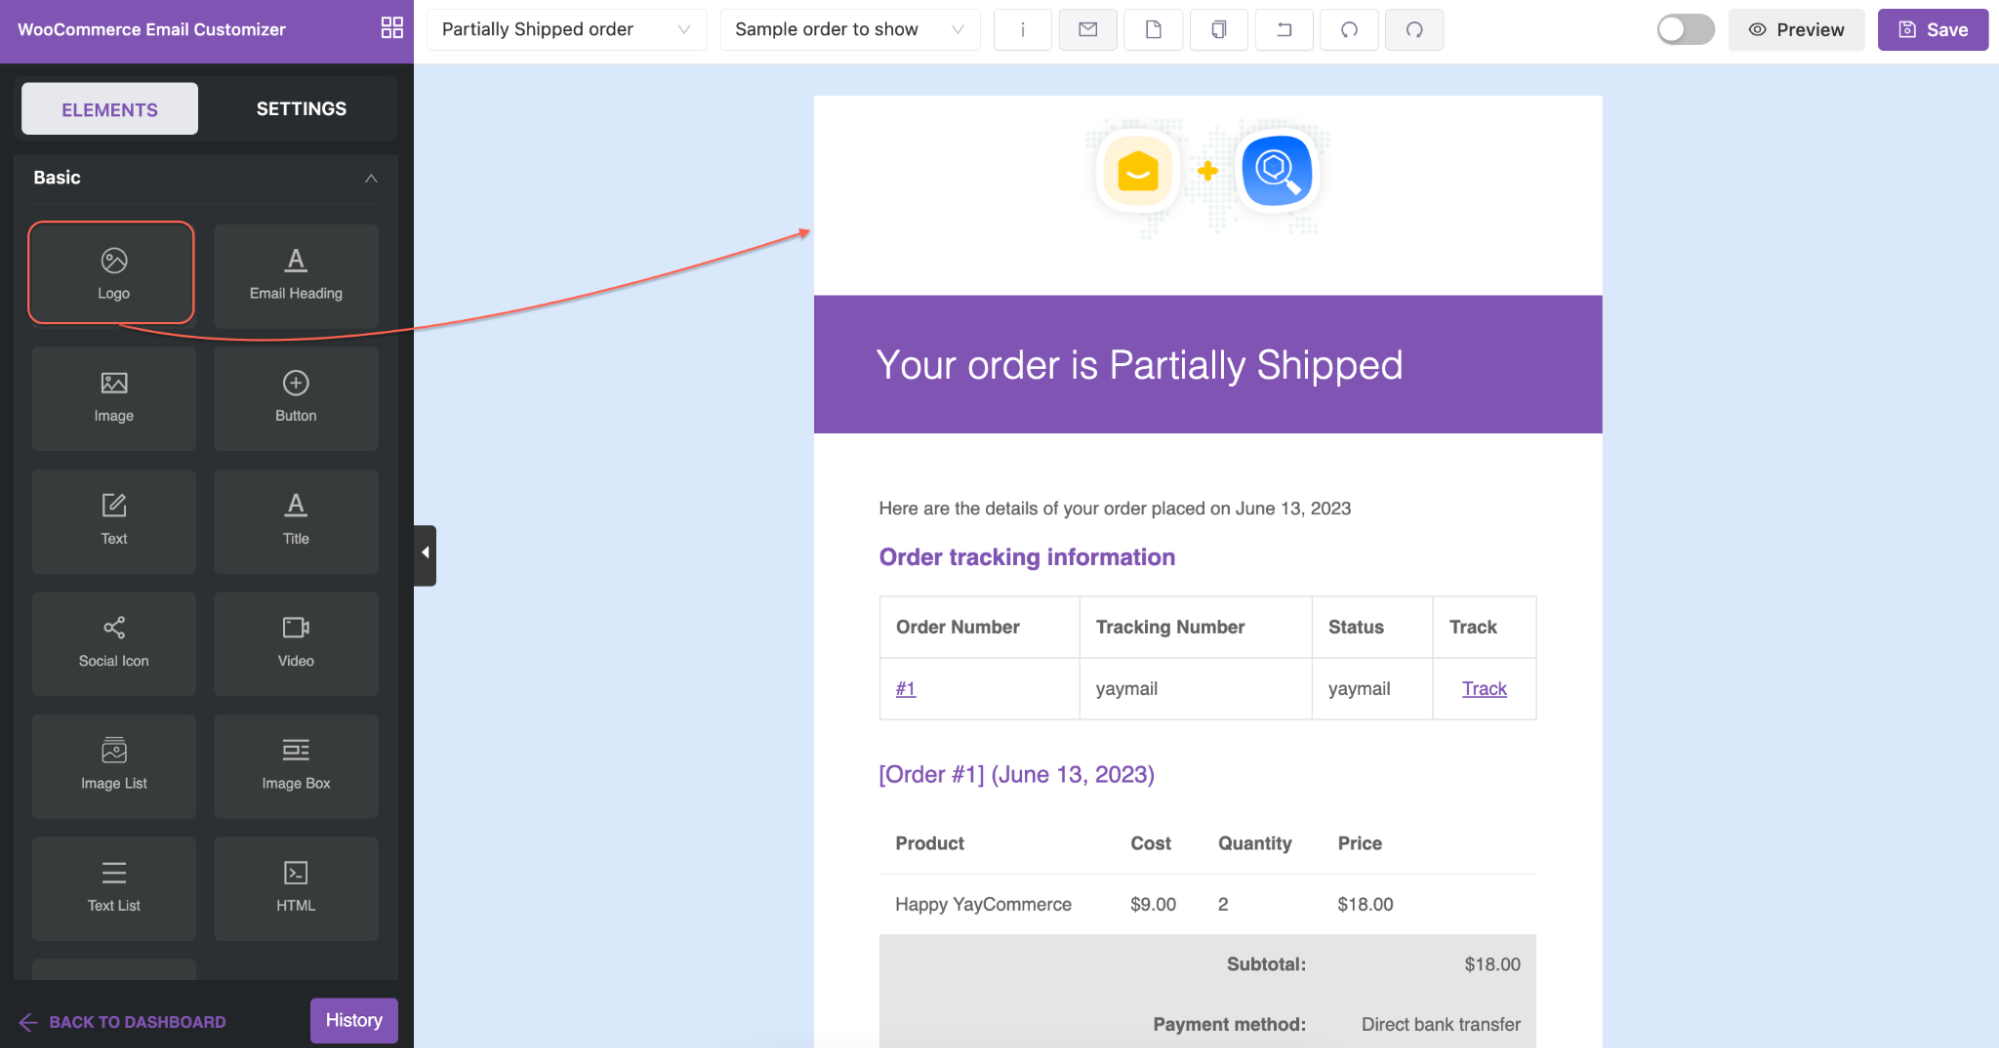Click the blank page icon in the toolbar

[x=1153, y=30]
